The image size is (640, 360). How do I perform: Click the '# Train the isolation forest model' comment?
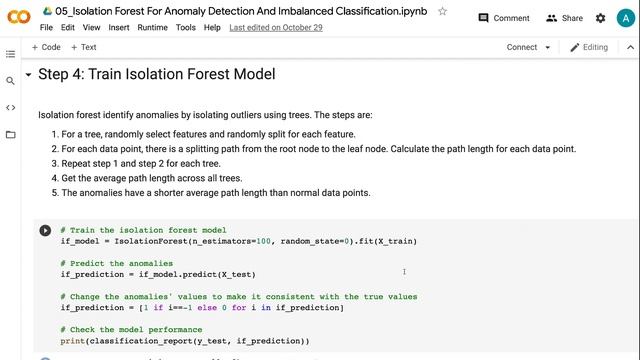143,230
